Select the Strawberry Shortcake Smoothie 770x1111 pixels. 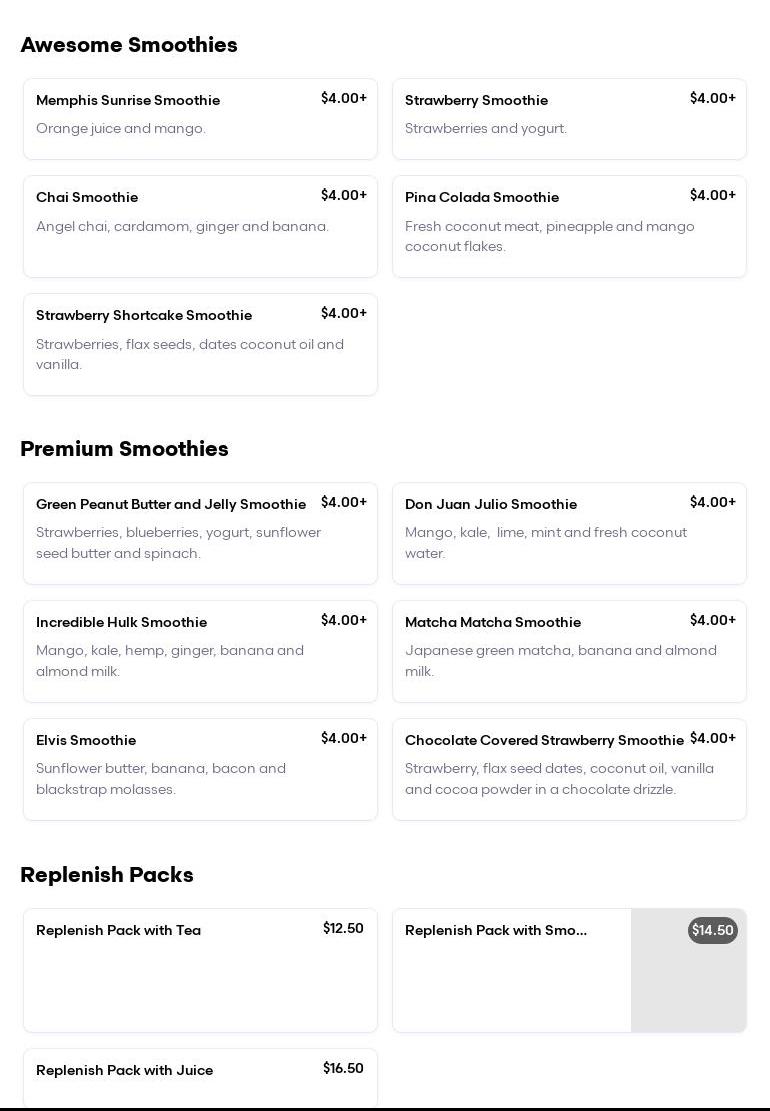pyautogui.click(x=200, y=344)
